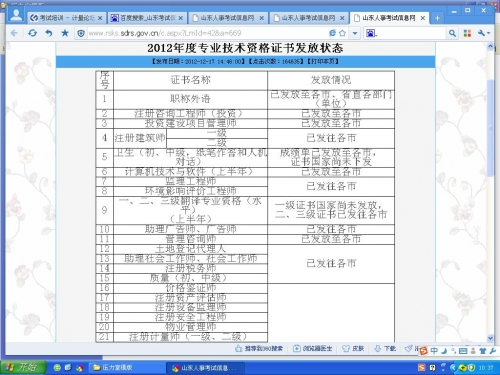The image size is (500, 375).
Task: Click scrollbar up arrow
Action: click(x=490, y=47)
